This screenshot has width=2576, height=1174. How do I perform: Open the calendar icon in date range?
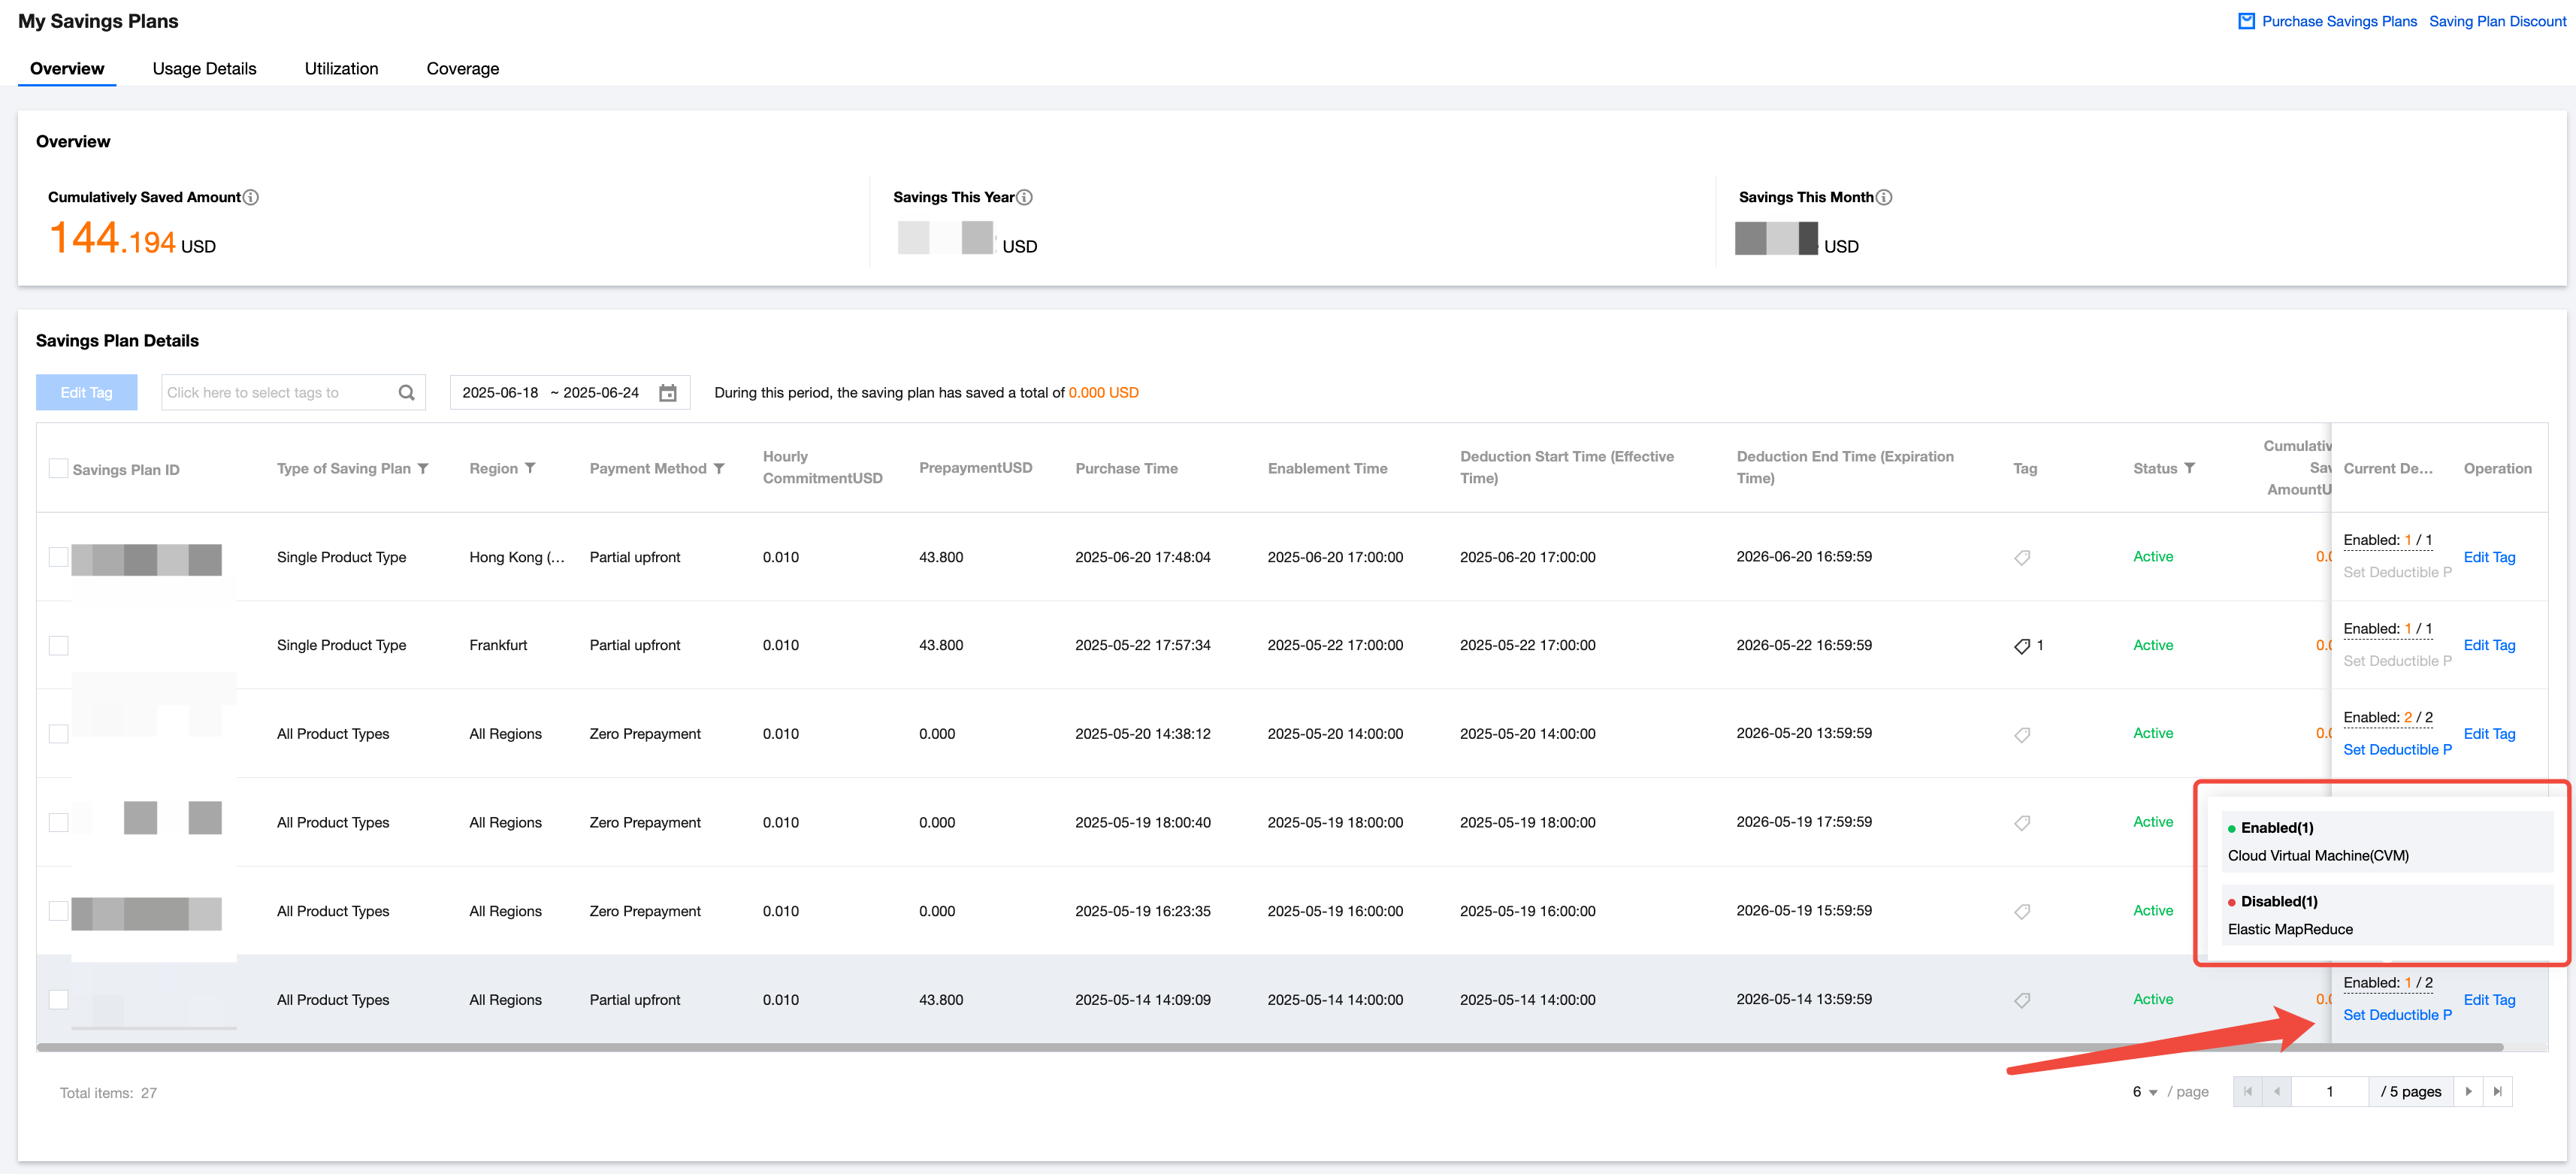(667, 392)
